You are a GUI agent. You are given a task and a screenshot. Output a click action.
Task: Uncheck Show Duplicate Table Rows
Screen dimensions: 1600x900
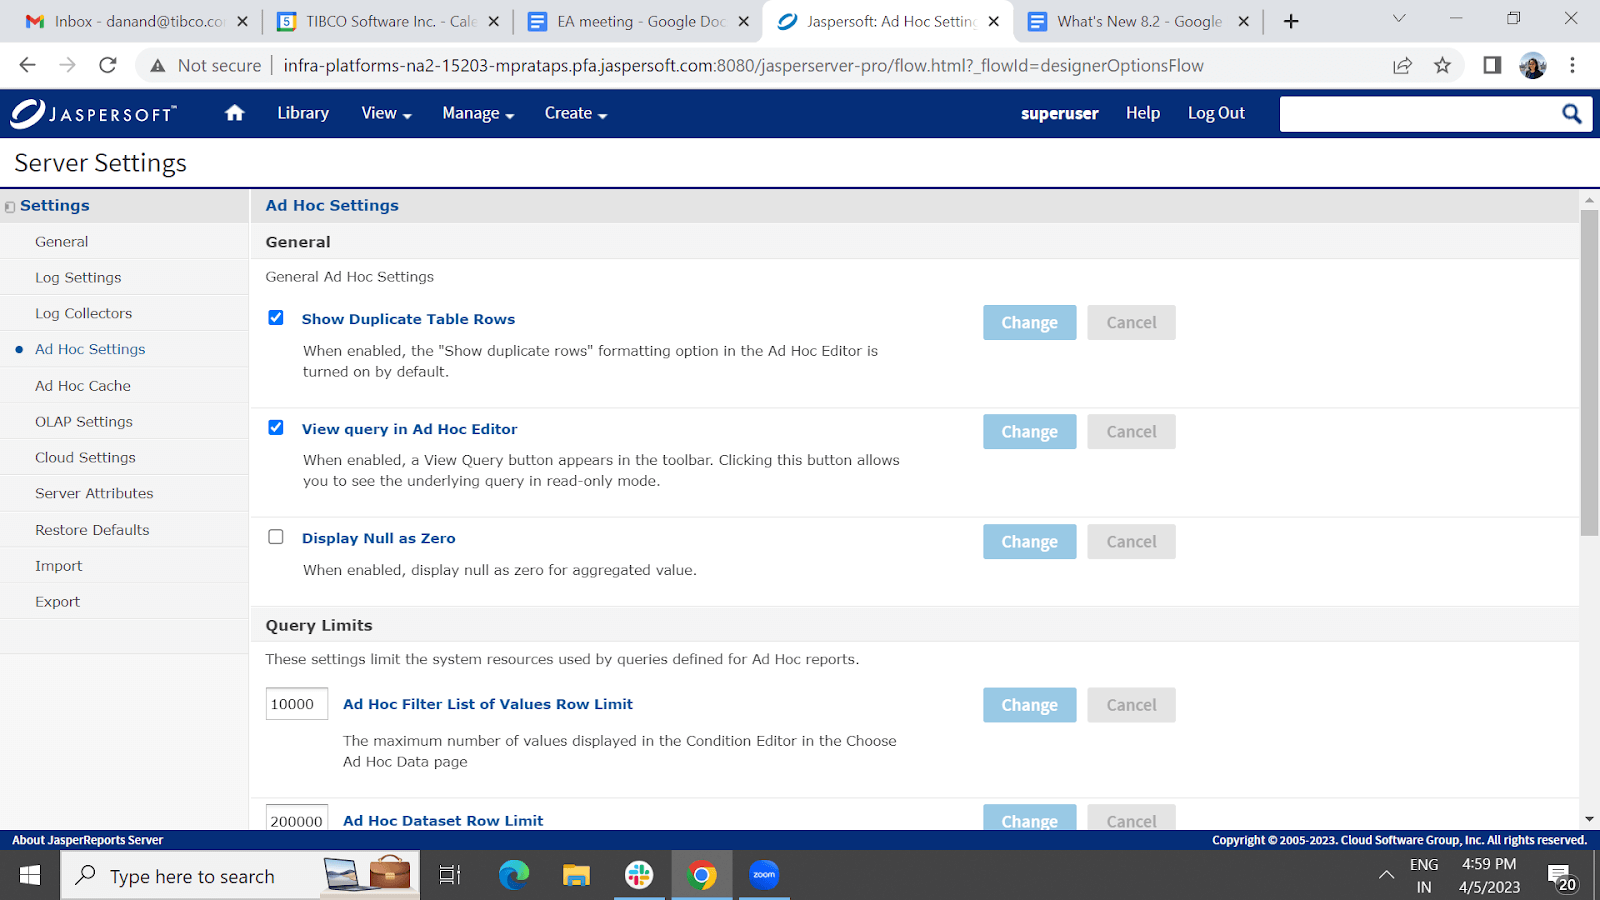276,318
